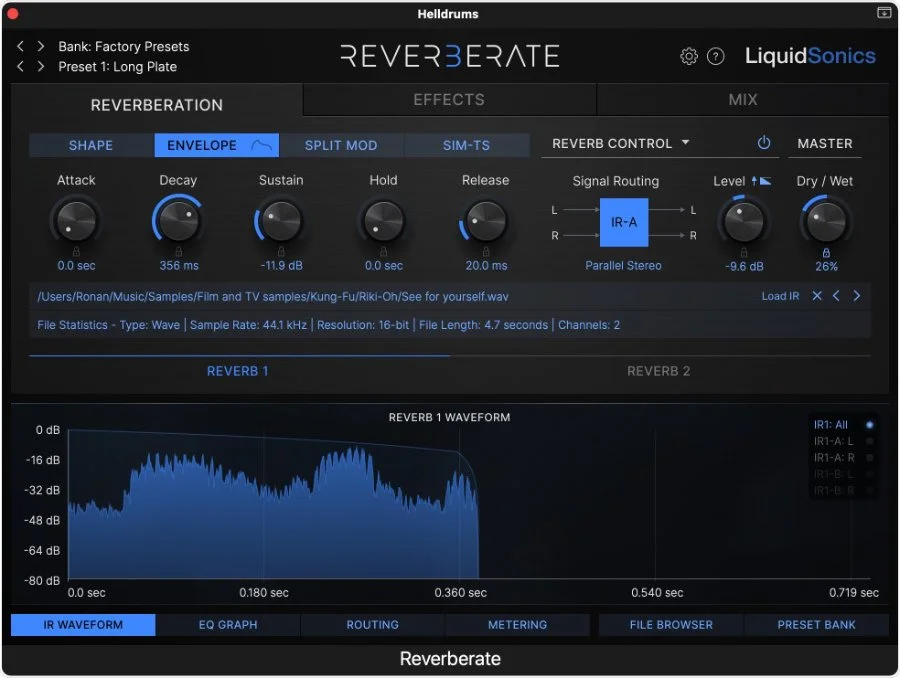Switch to the REVERBERATION tab

point(157,105)
